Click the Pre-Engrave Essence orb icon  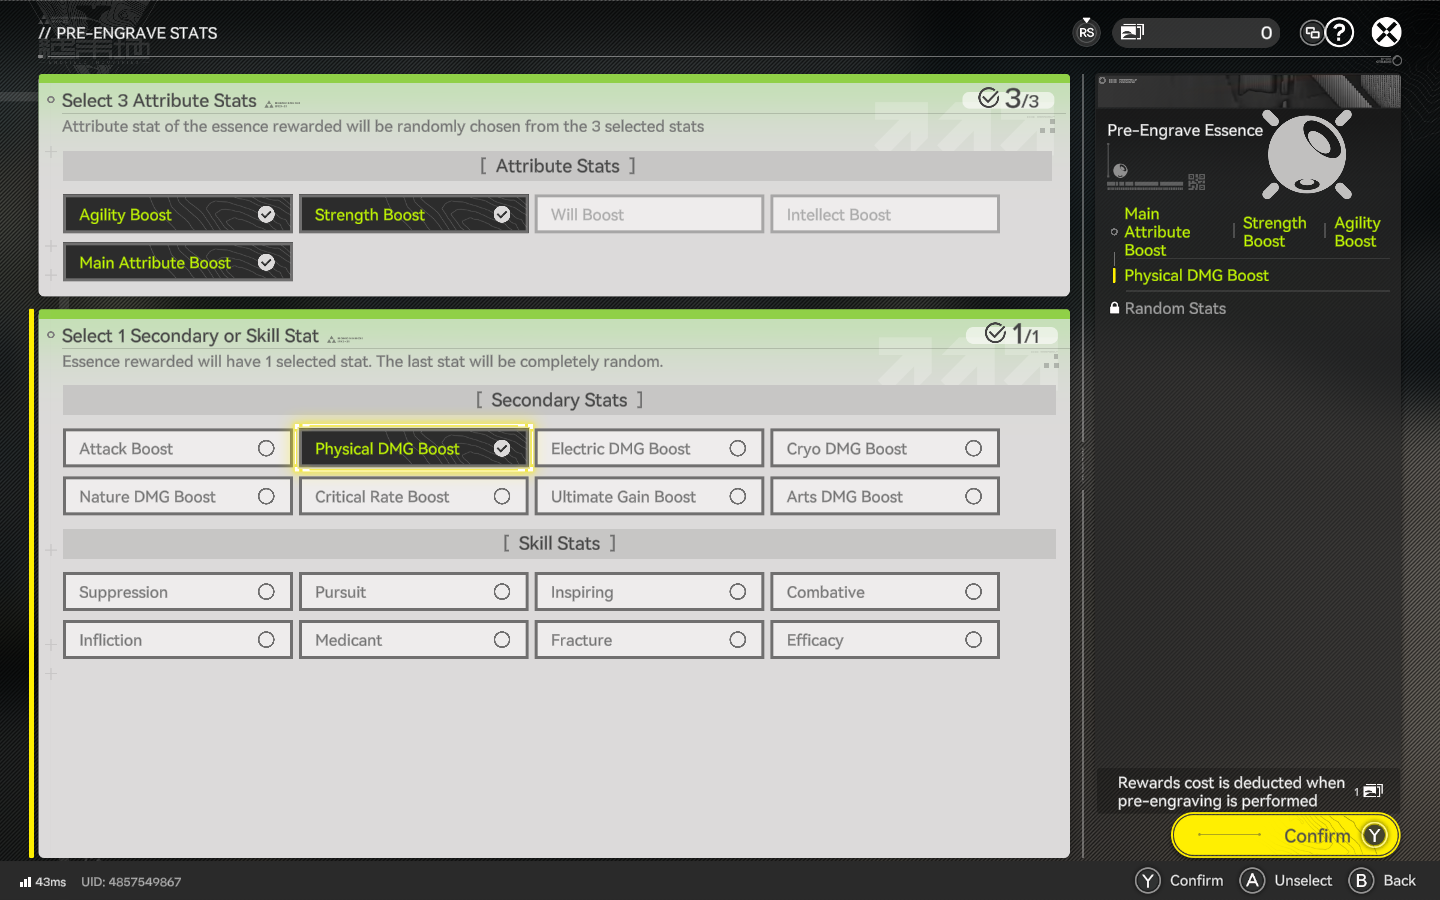click(x=1307, y=154)
